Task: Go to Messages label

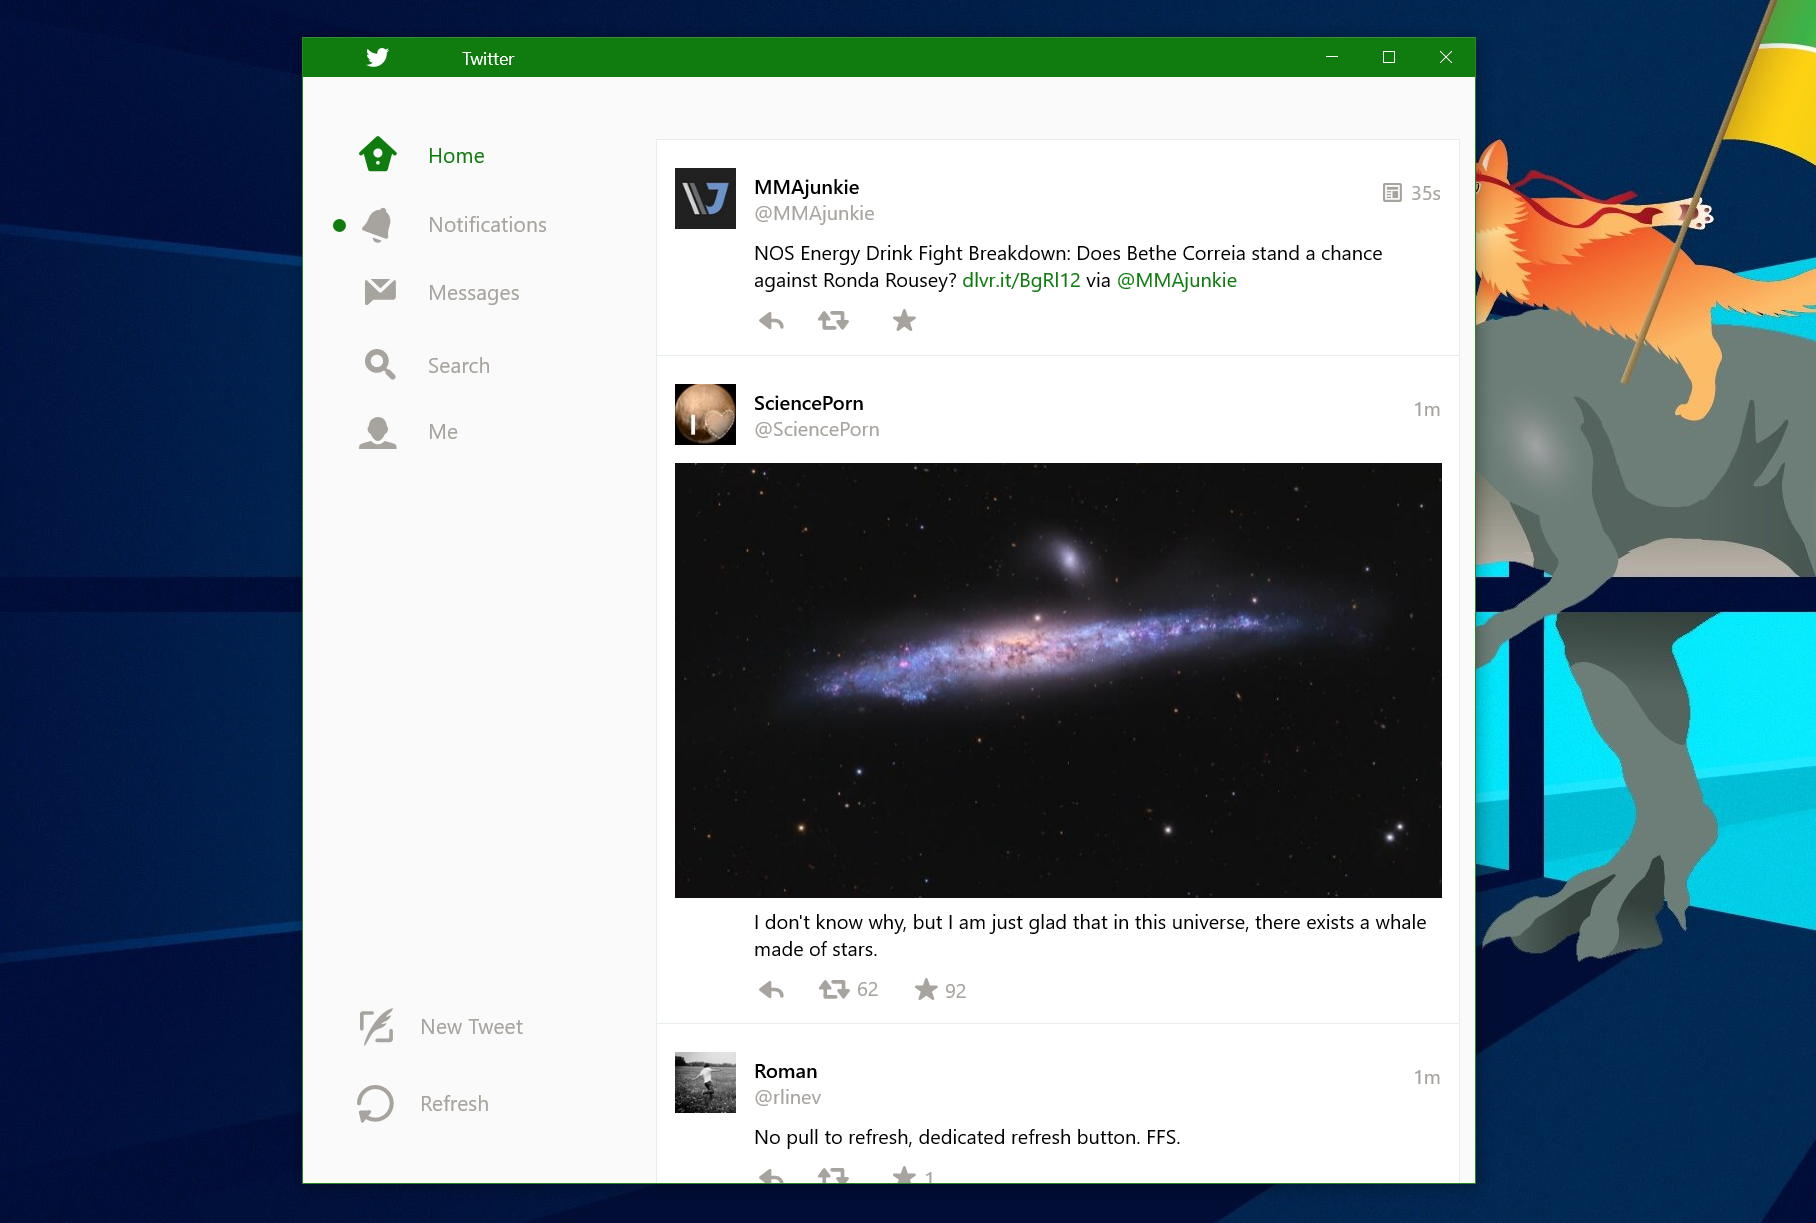Action: pyautogui.click(x=473, y=293)
